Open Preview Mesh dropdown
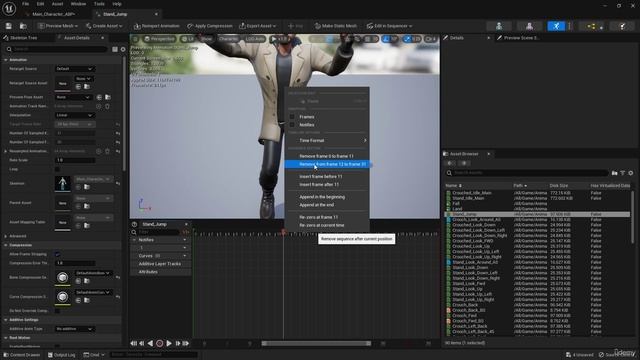 (58, 26)
